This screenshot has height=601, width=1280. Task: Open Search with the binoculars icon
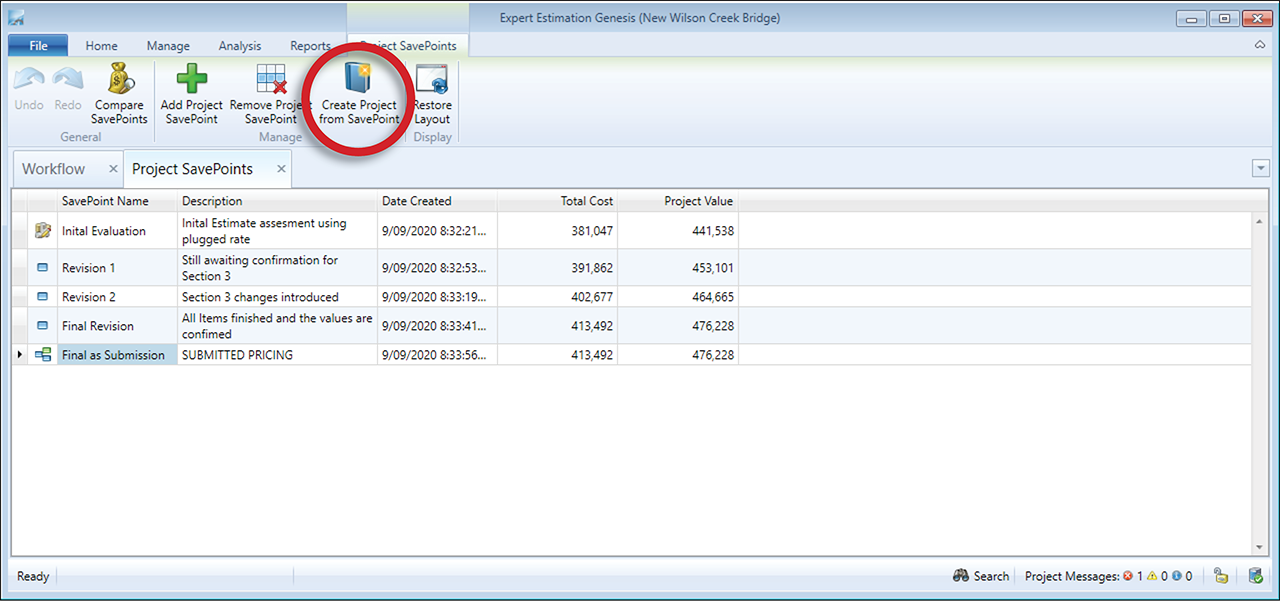tap(961, 576)
